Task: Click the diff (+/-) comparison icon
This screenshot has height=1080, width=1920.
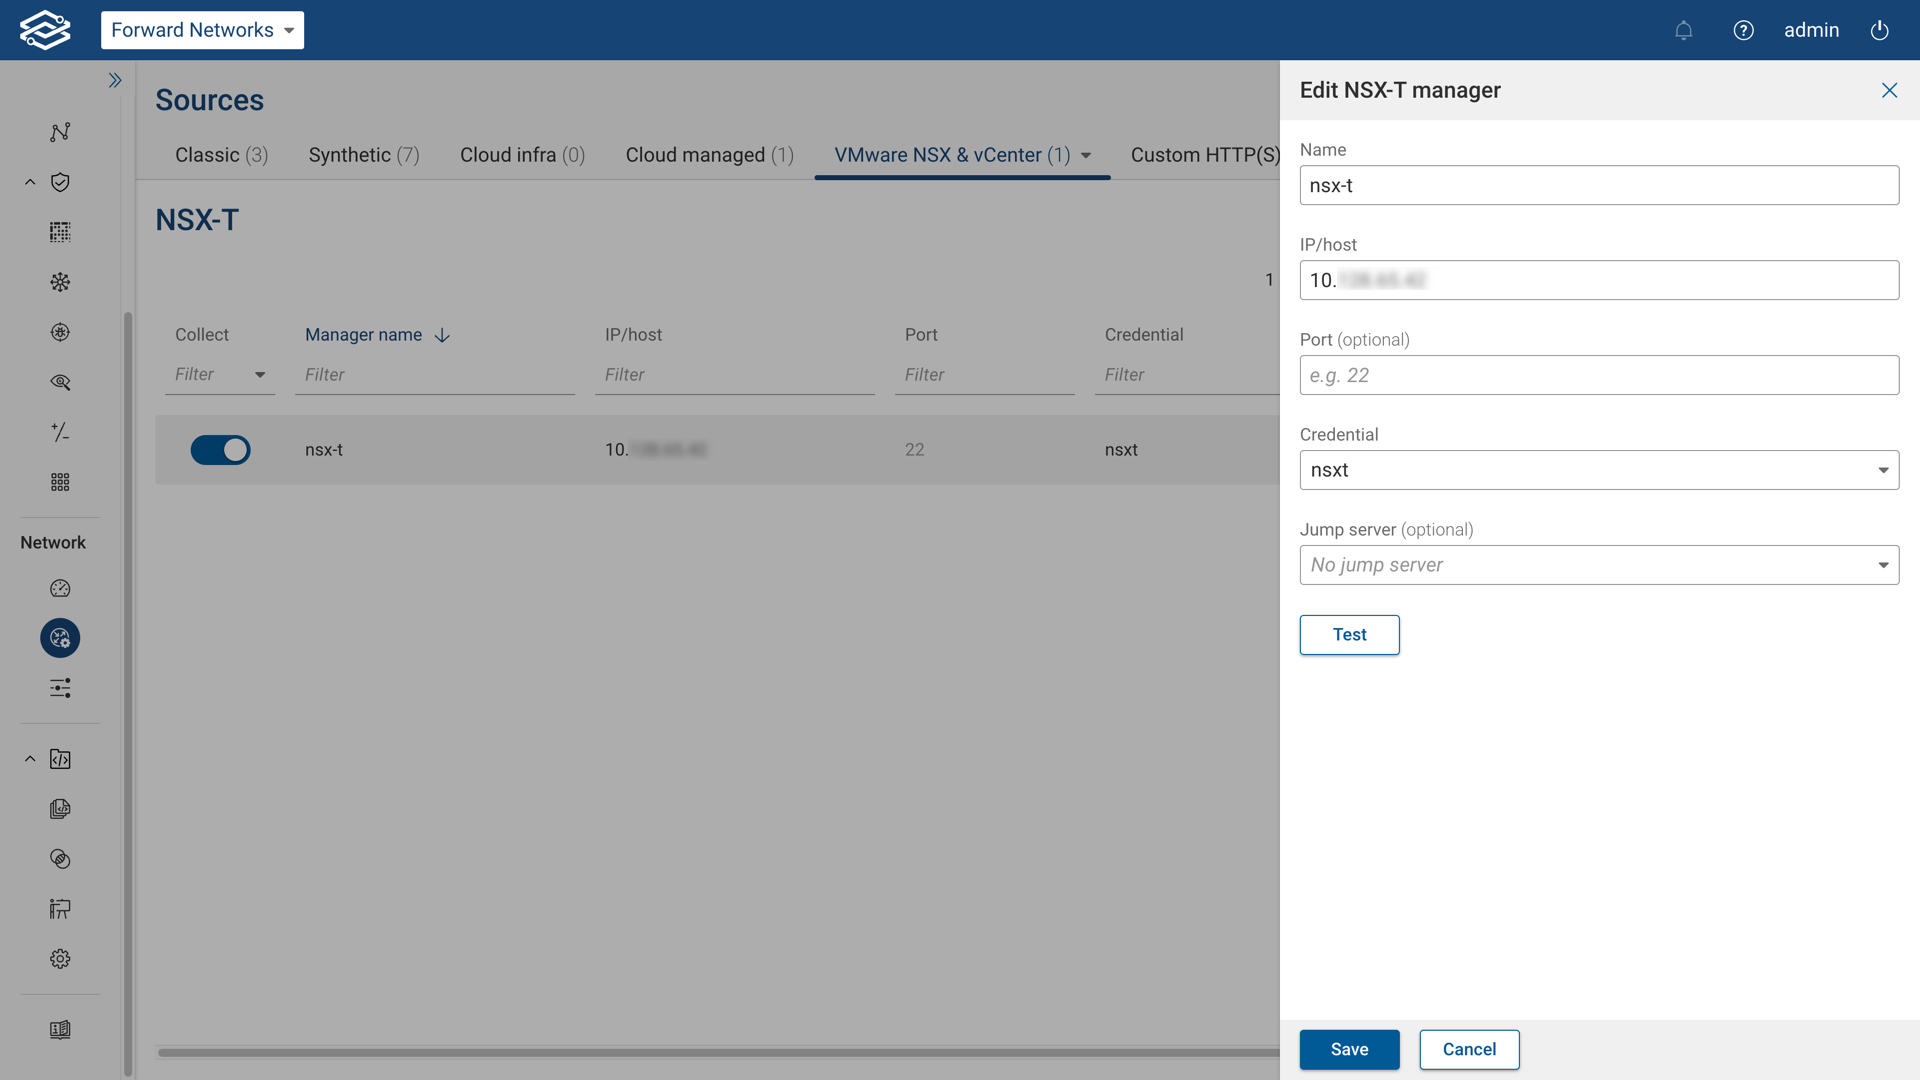Action: click(x=60, y=432)
